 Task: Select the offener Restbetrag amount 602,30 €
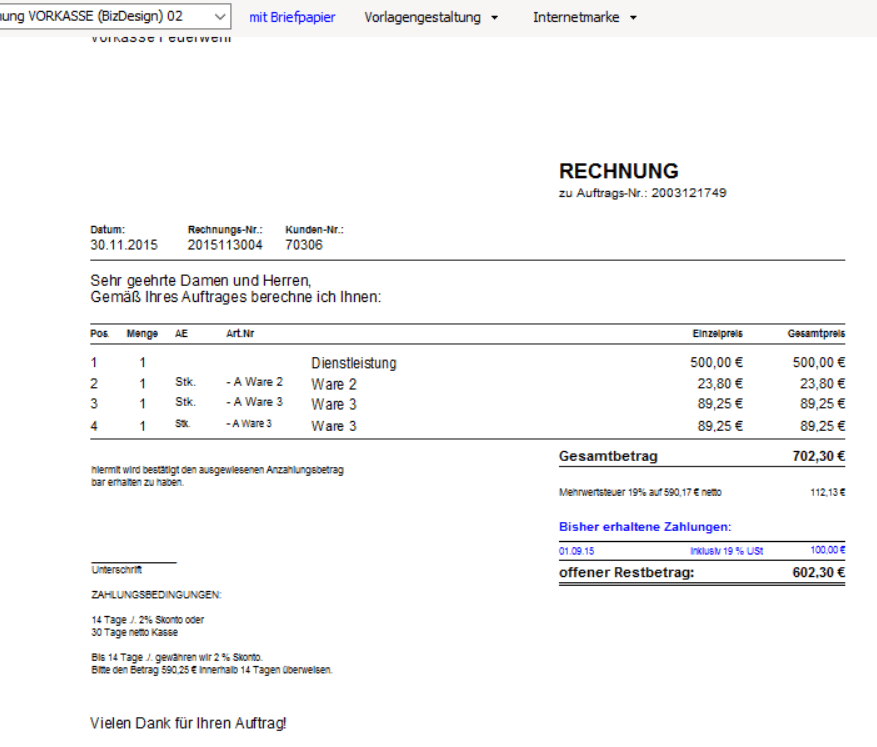coord(818,572)
